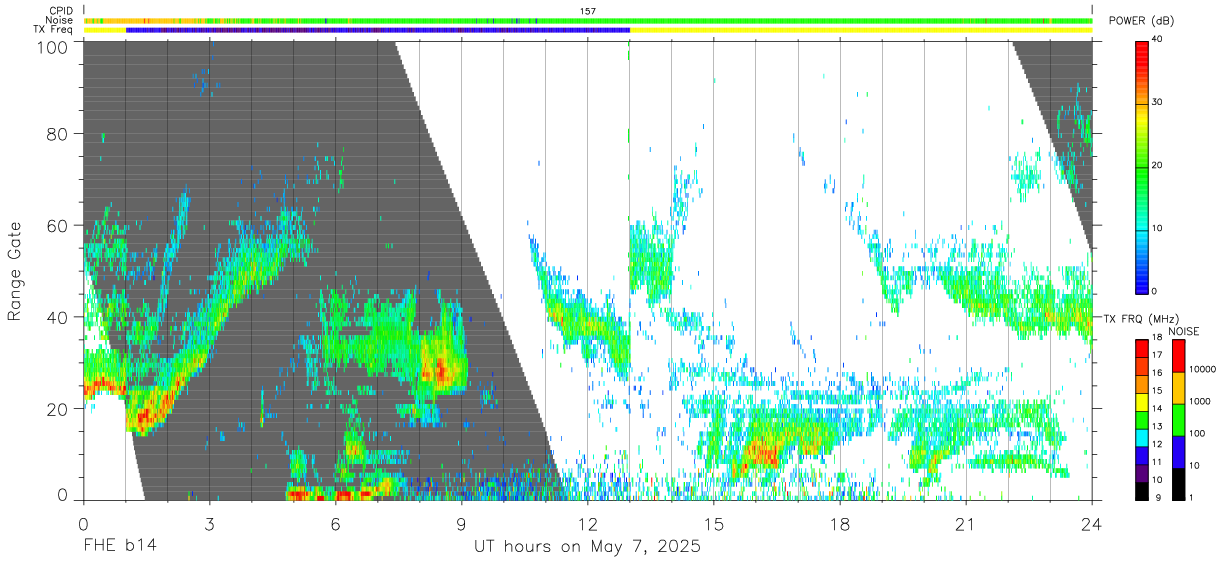Image resolution: width=1228 pixels, height=567 pixels.
Task: Click the 'POWER (dB)' legend title
Action: pyautogui.click(x=1142, y=21)
